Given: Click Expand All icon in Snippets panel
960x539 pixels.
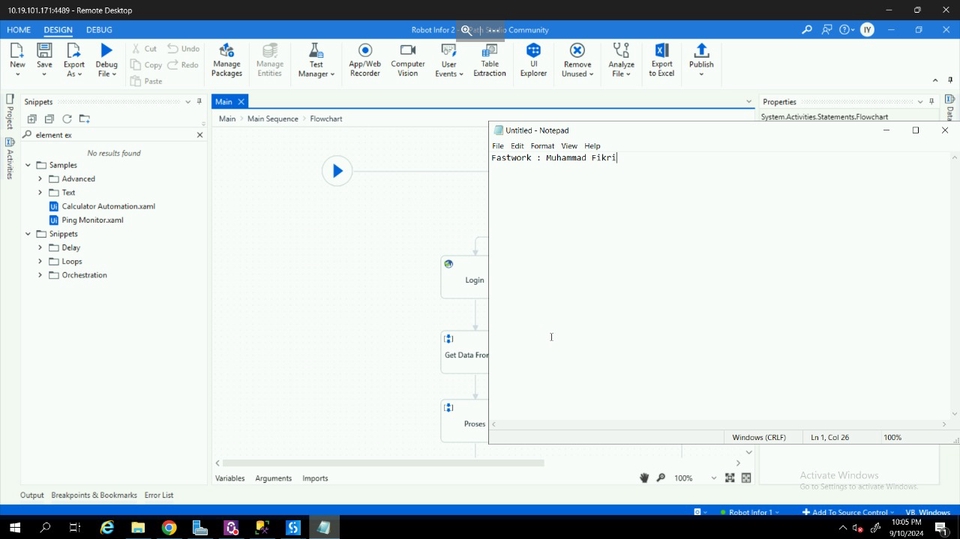Looking at the screenshot, I should pyautogui.click(x=32, y=119).
